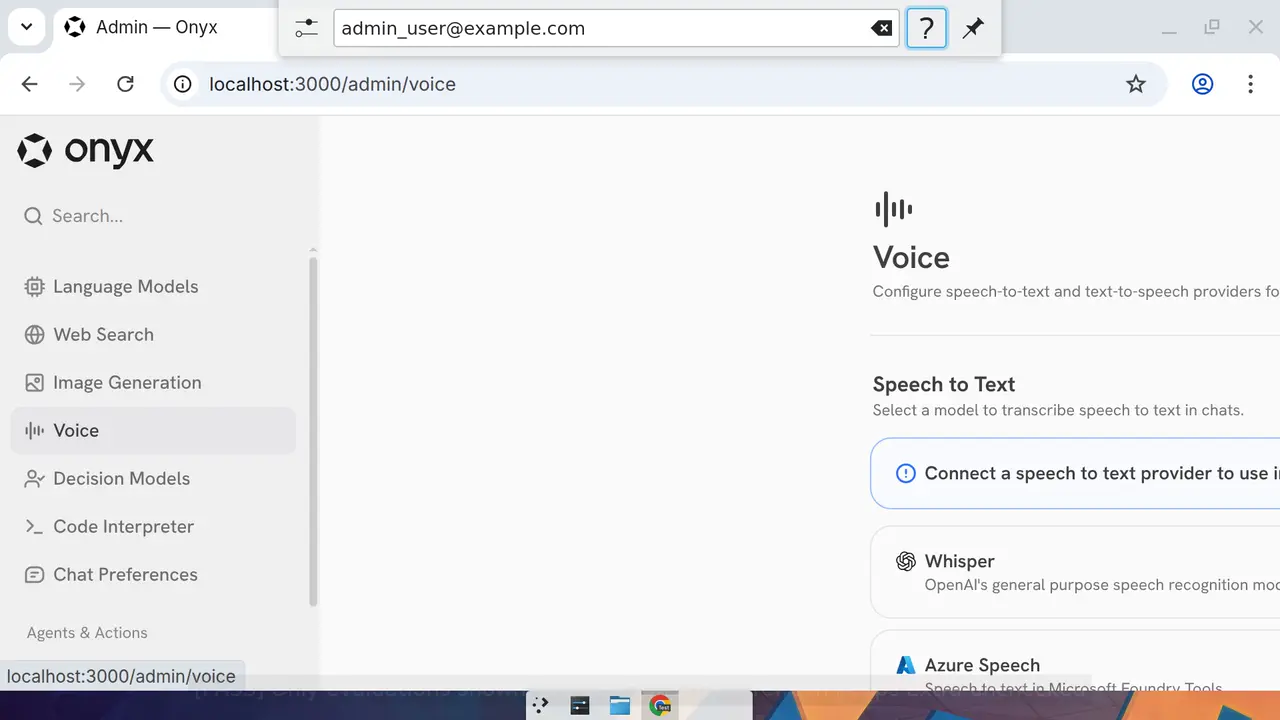Open the Chrome three-dot menu
Viewport: 1280px width, 720px height.
click(1250, 84)
